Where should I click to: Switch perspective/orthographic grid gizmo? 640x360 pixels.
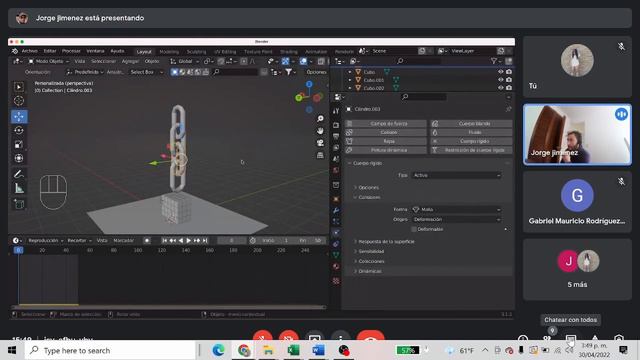pos(320,155)
